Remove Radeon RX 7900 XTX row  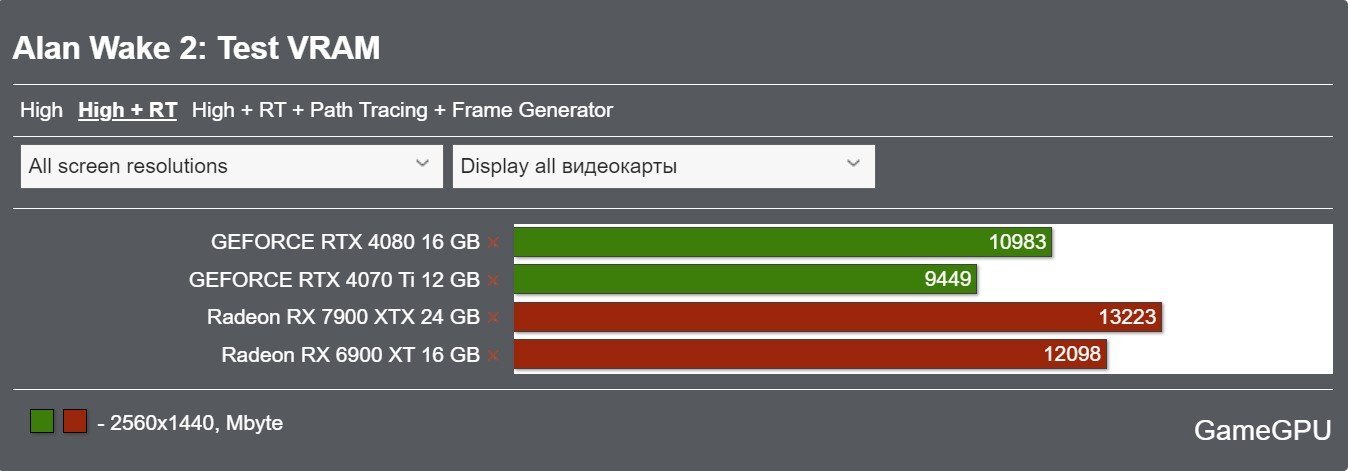493,318
